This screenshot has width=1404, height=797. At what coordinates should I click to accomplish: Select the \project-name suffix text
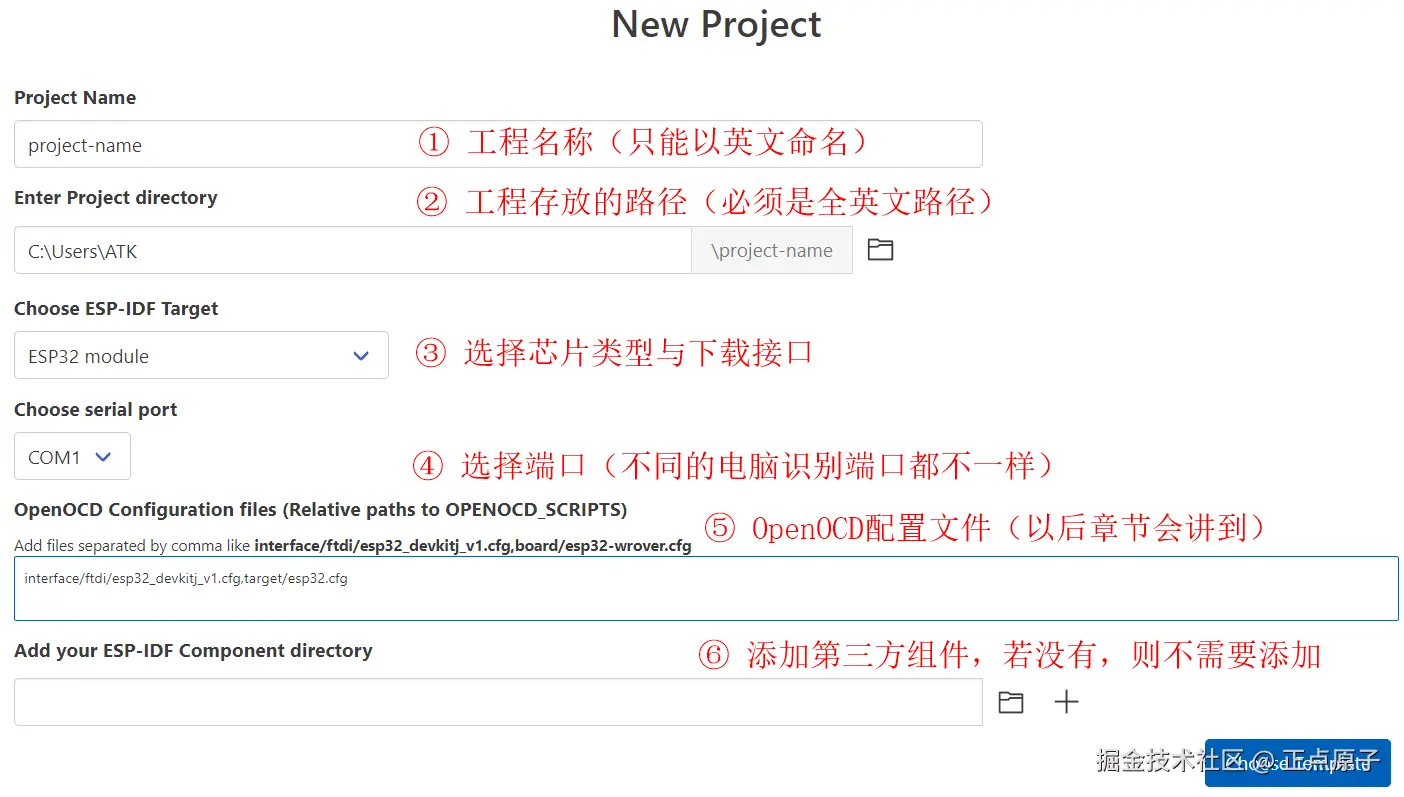point(772,251)
